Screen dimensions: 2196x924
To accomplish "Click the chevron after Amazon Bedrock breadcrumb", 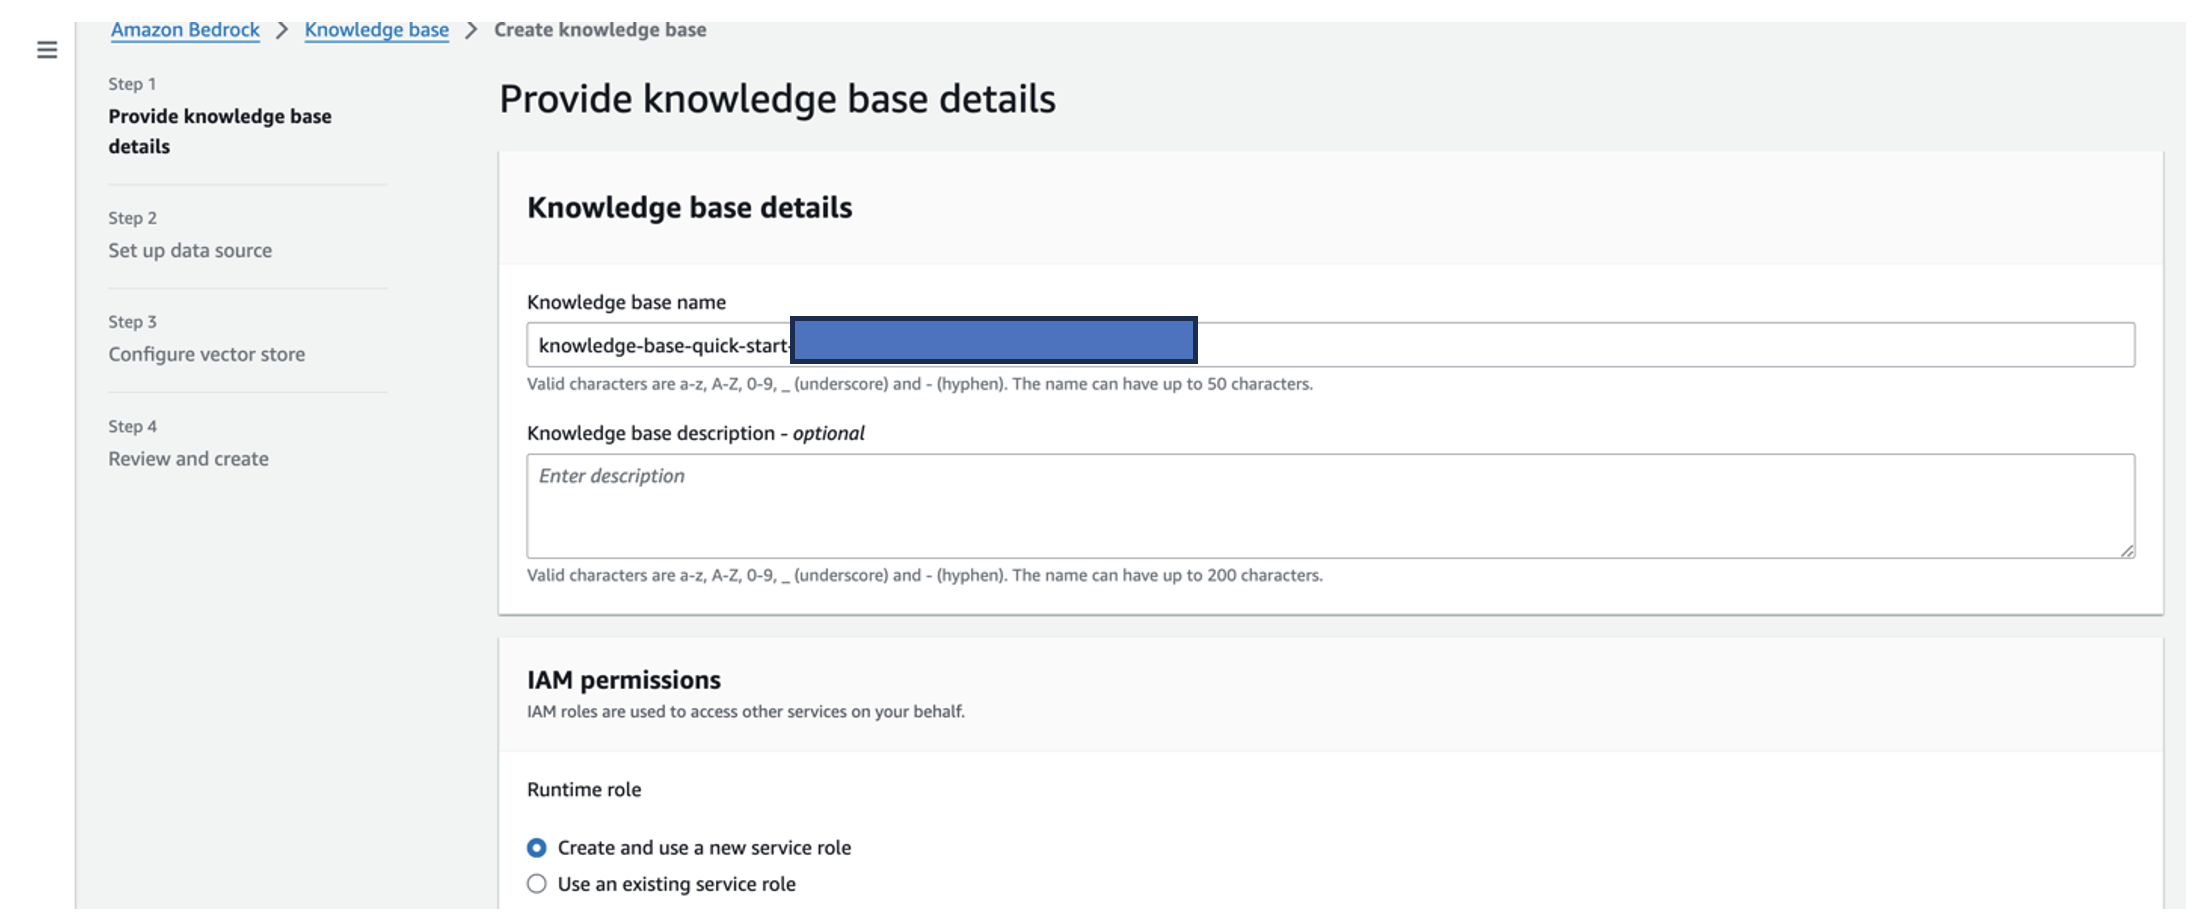I will coord(282,30).
